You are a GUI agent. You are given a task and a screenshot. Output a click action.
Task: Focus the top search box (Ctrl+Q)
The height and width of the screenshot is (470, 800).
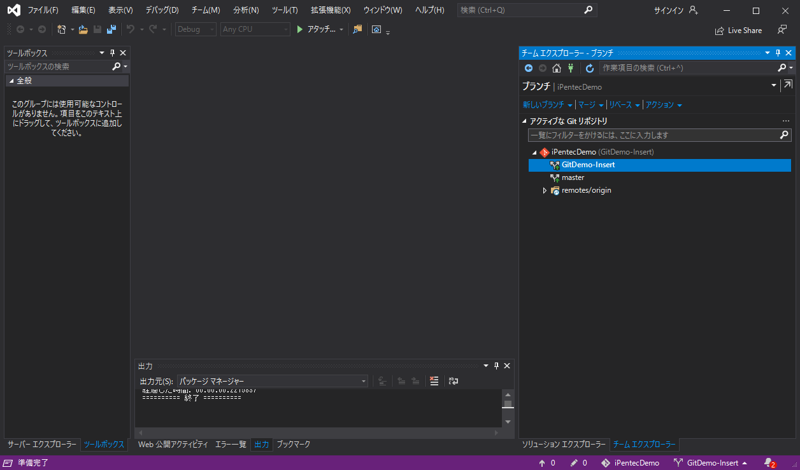(527, 10)
